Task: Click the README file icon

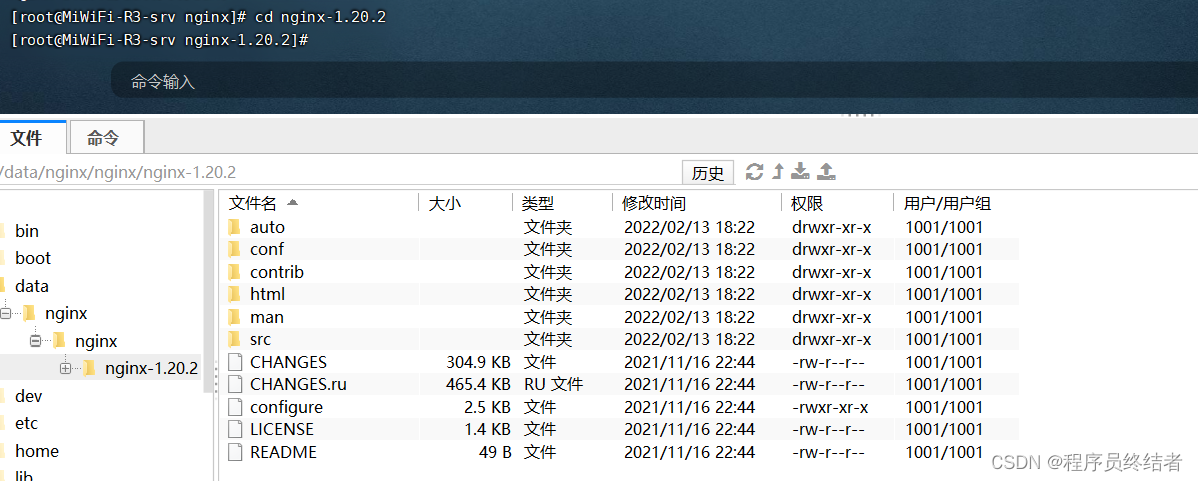Action: [x=235, y=452]
